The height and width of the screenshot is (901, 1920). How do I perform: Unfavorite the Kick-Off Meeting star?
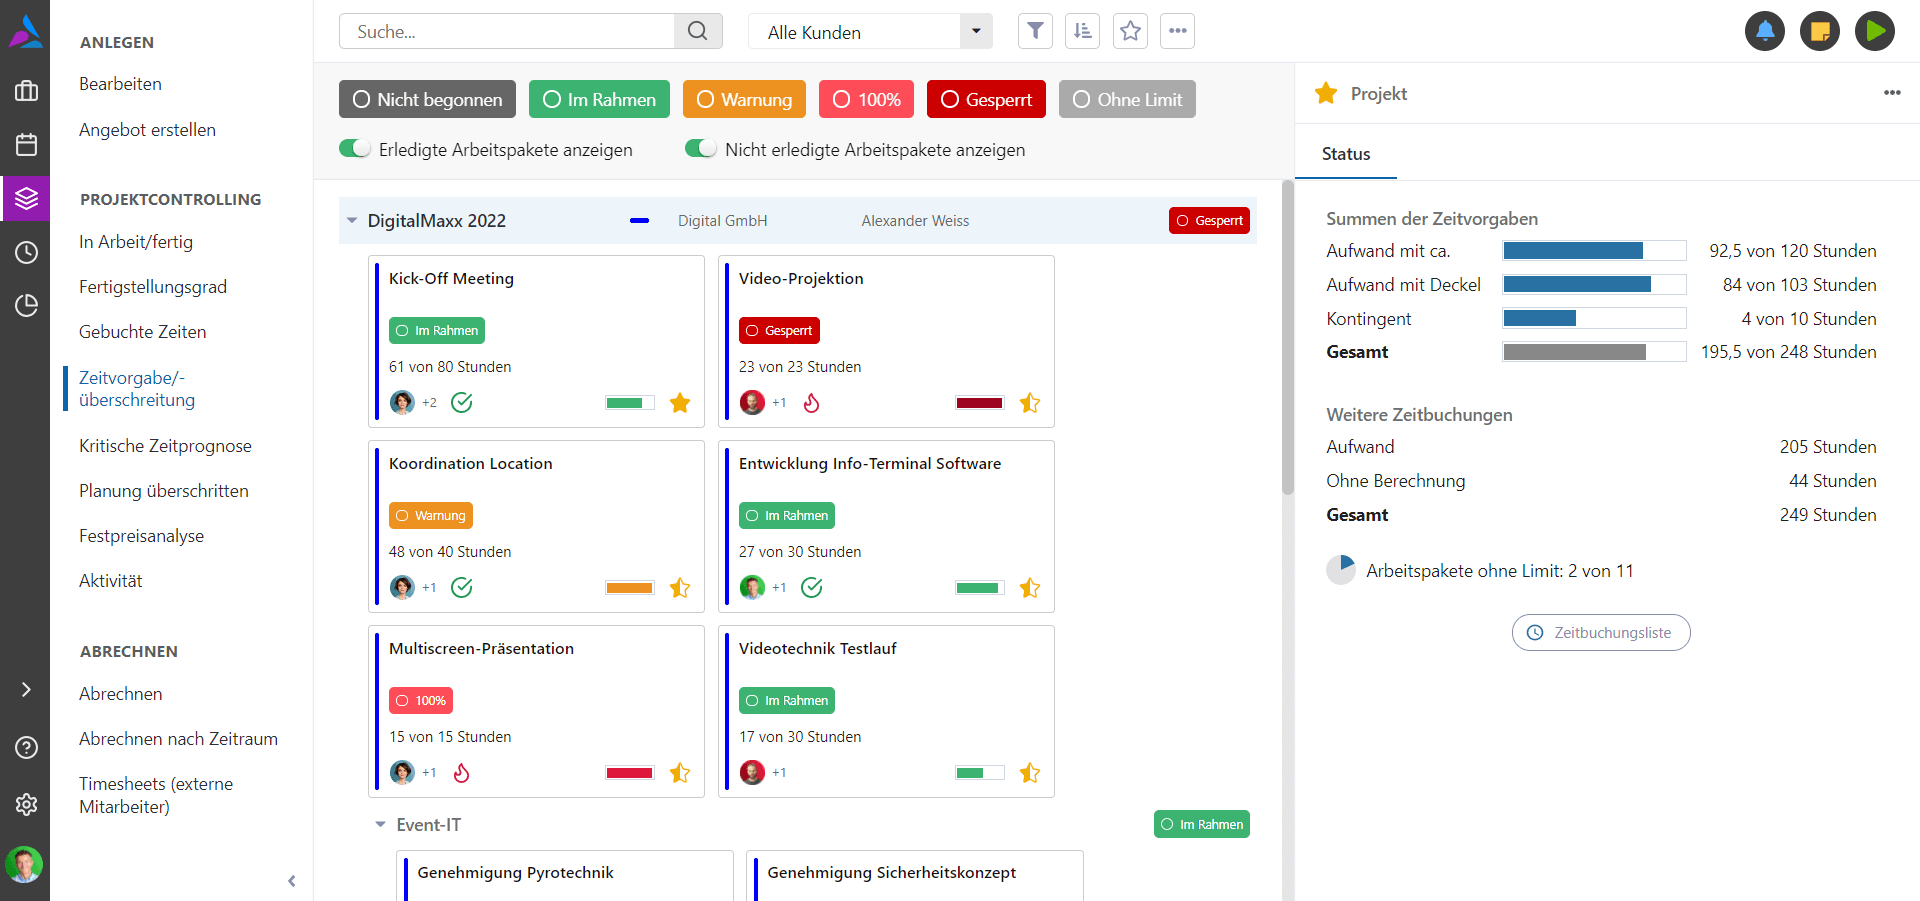680,403
